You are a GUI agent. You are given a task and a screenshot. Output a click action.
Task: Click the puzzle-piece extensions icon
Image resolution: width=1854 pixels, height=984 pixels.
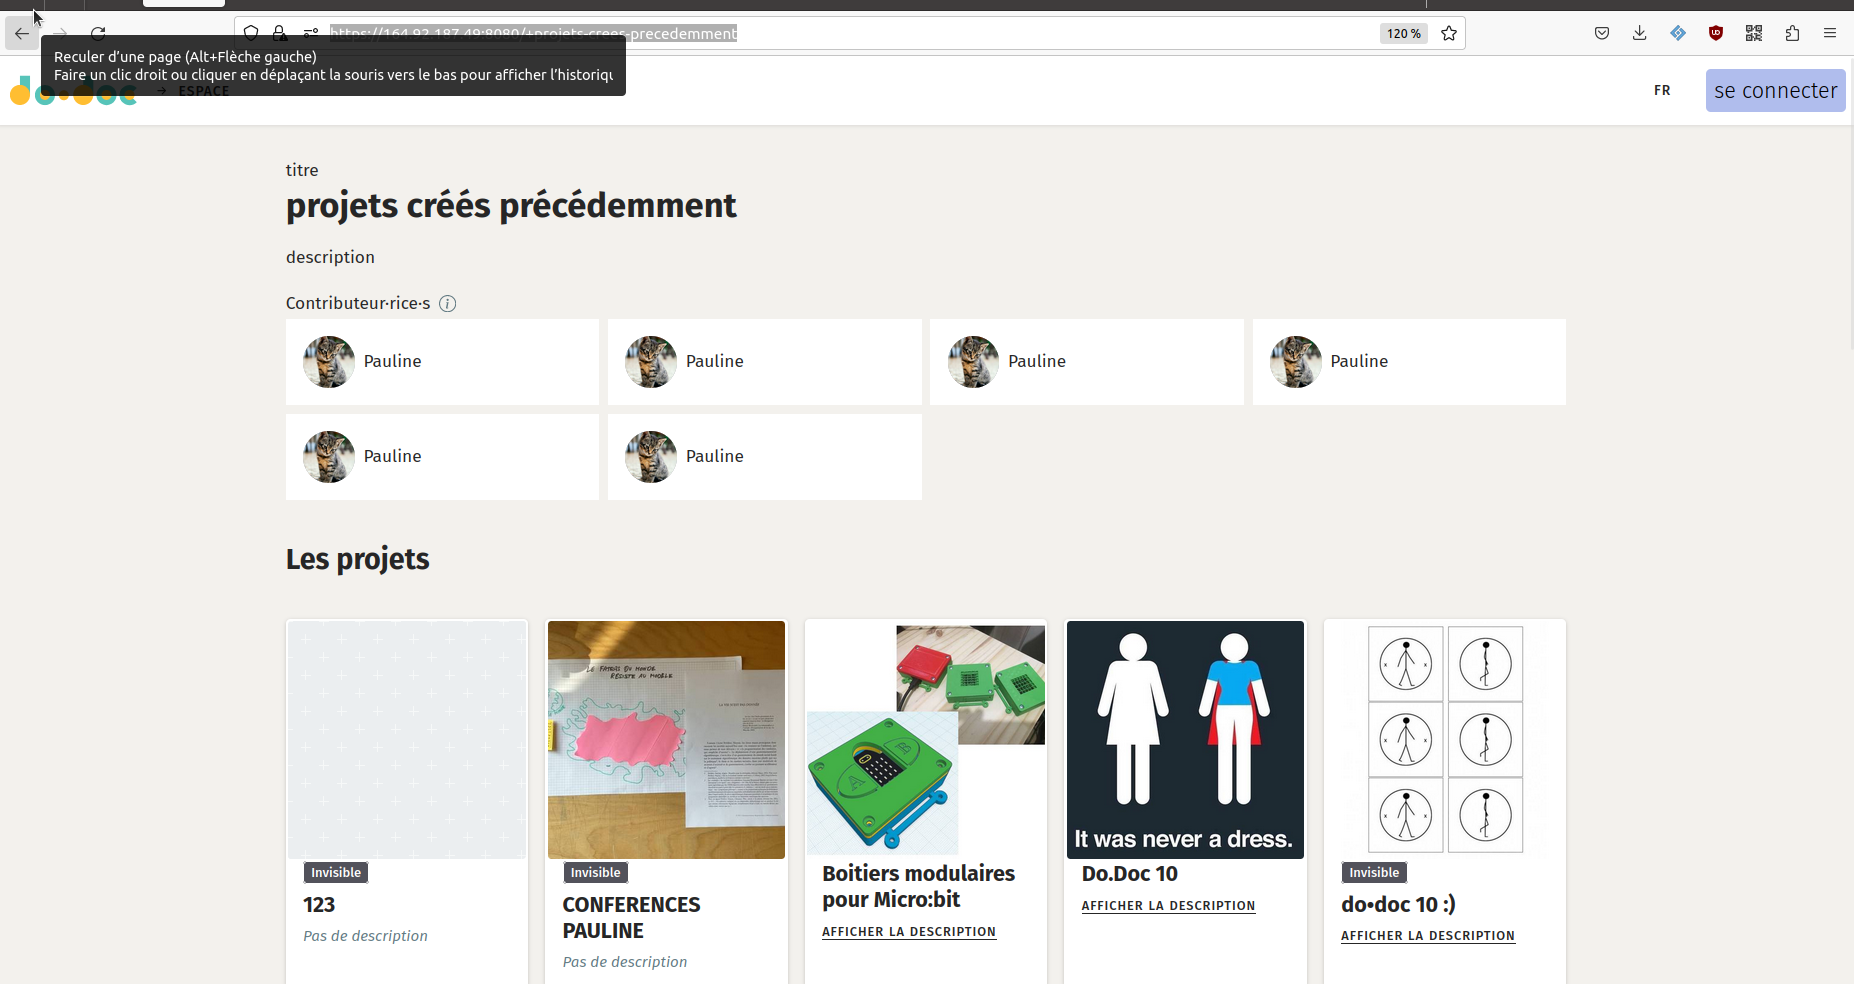pyautogui.click(x=1792, y=33)
